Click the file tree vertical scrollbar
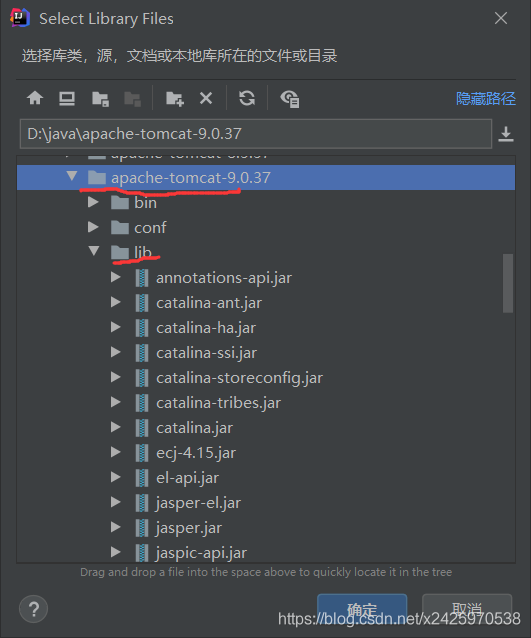The height and width of the screenshot is (638, 531). click(x=508, y=283)
